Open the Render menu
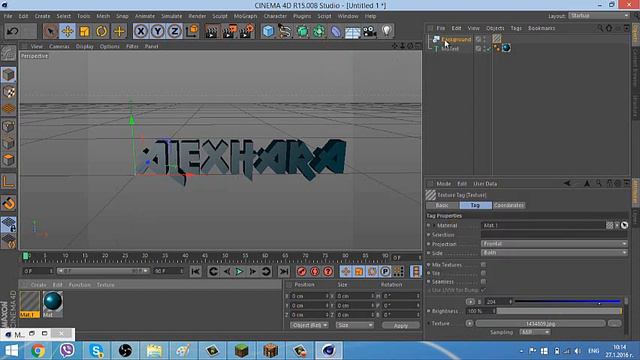Viewport: 640px width, 360px height. (x=197, y=16)
